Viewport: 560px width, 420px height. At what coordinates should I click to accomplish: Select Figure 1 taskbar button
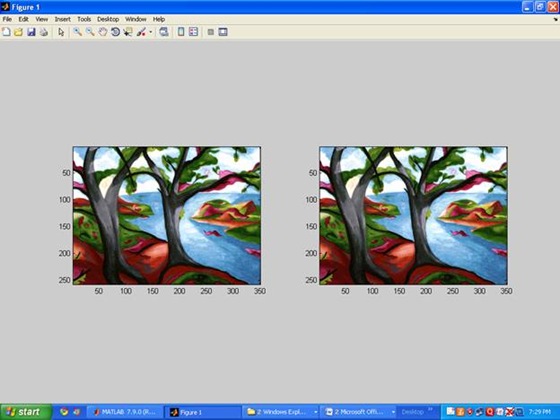(204, 412)
